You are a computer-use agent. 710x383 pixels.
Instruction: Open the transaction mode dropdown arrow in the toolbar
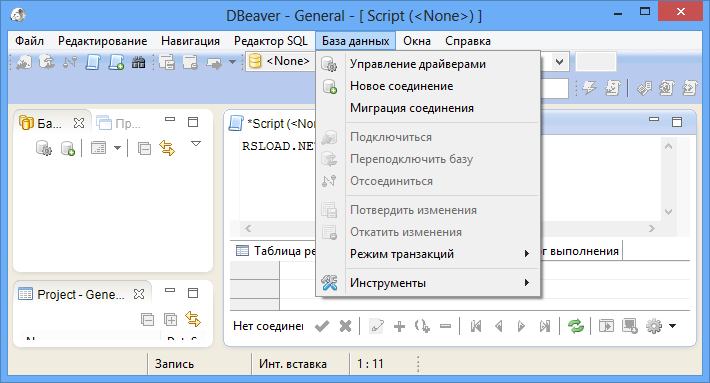(232, 62)
